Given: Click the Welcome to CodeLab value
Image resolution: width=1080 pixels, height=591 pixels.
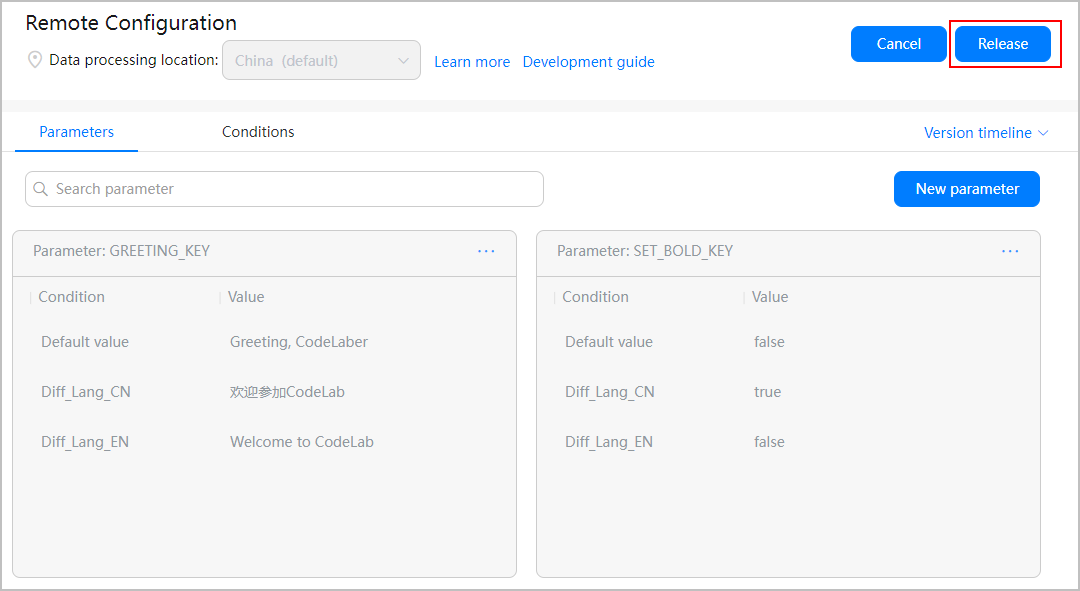Looking at the screenshot, I should (x=301, y=442).
